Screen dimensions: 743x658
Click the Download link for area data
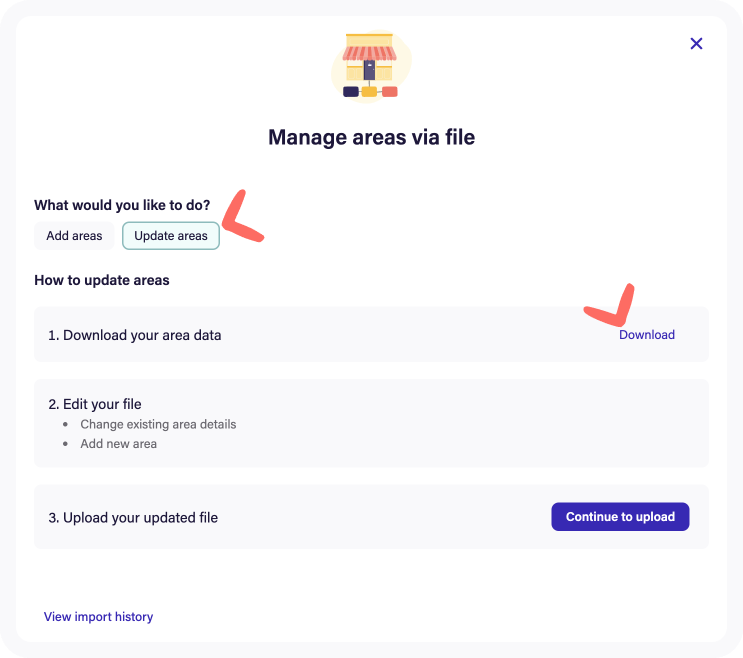(x=646, y=334)
